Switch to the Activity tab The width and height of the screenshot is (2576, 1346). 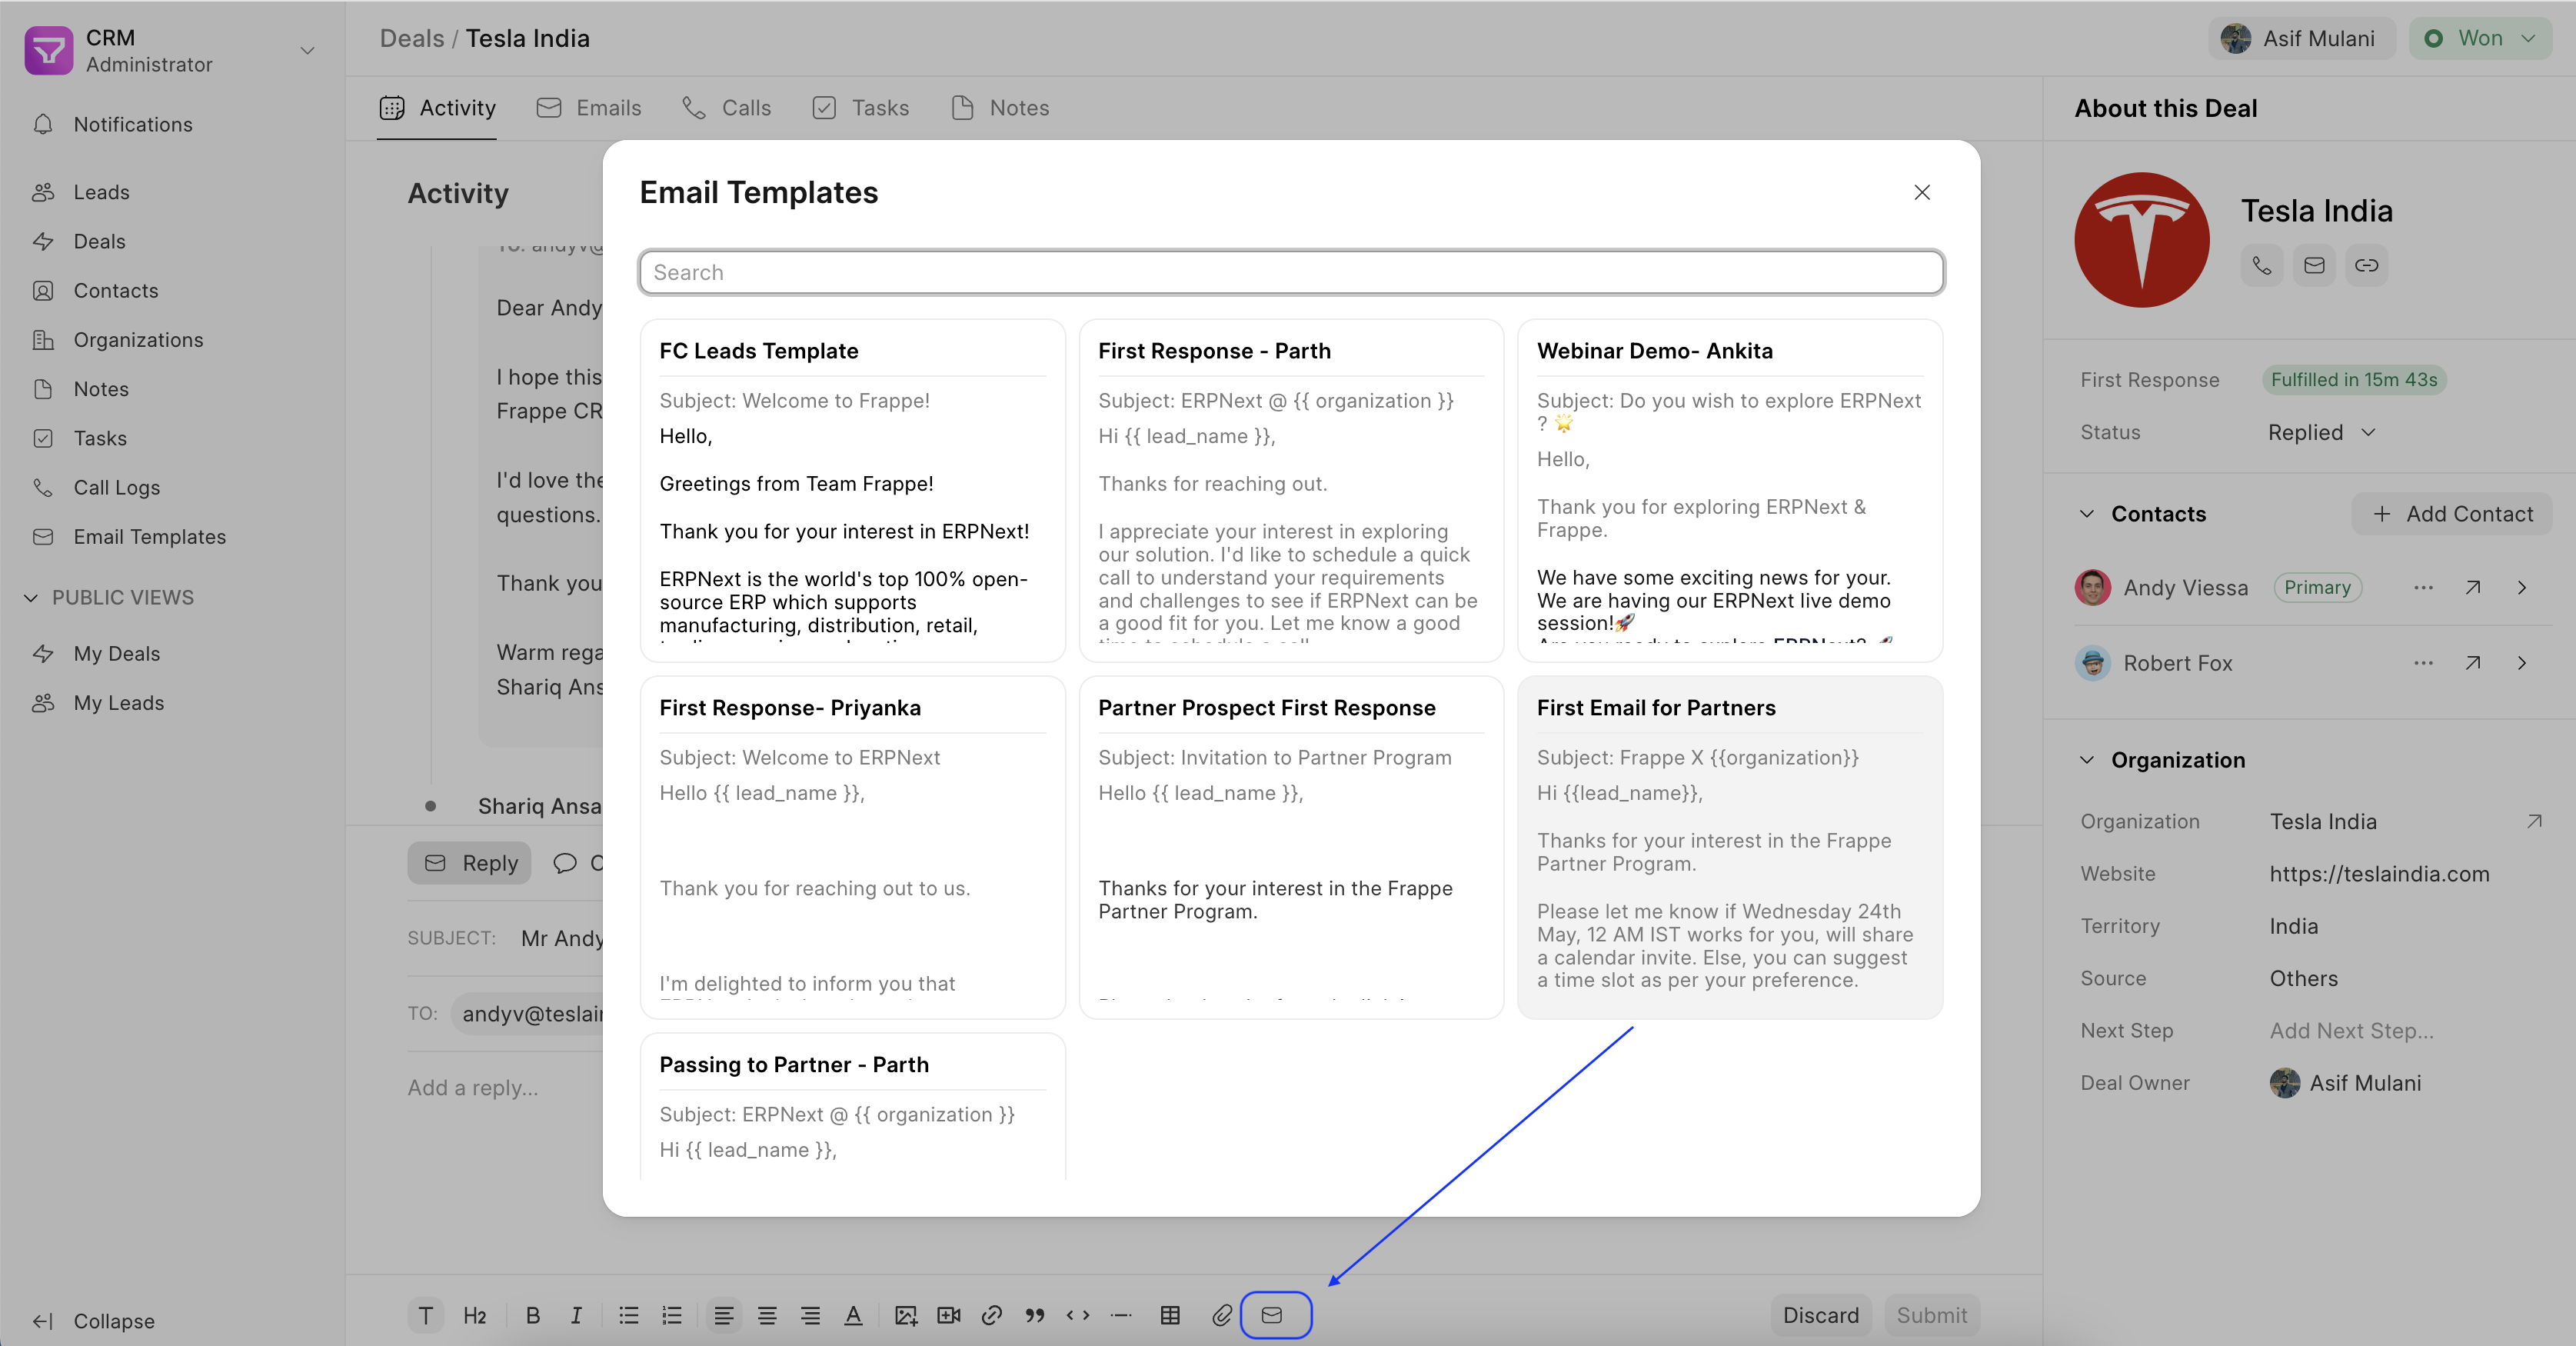click(x=437, y=108)
